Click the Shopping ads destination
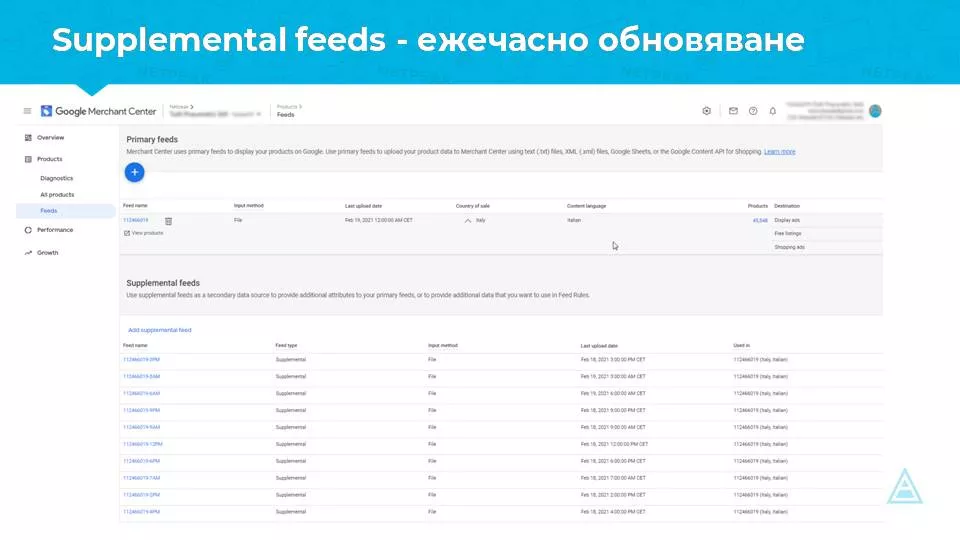This screenshot has width=960, height=540. click(x=790, y=247)
